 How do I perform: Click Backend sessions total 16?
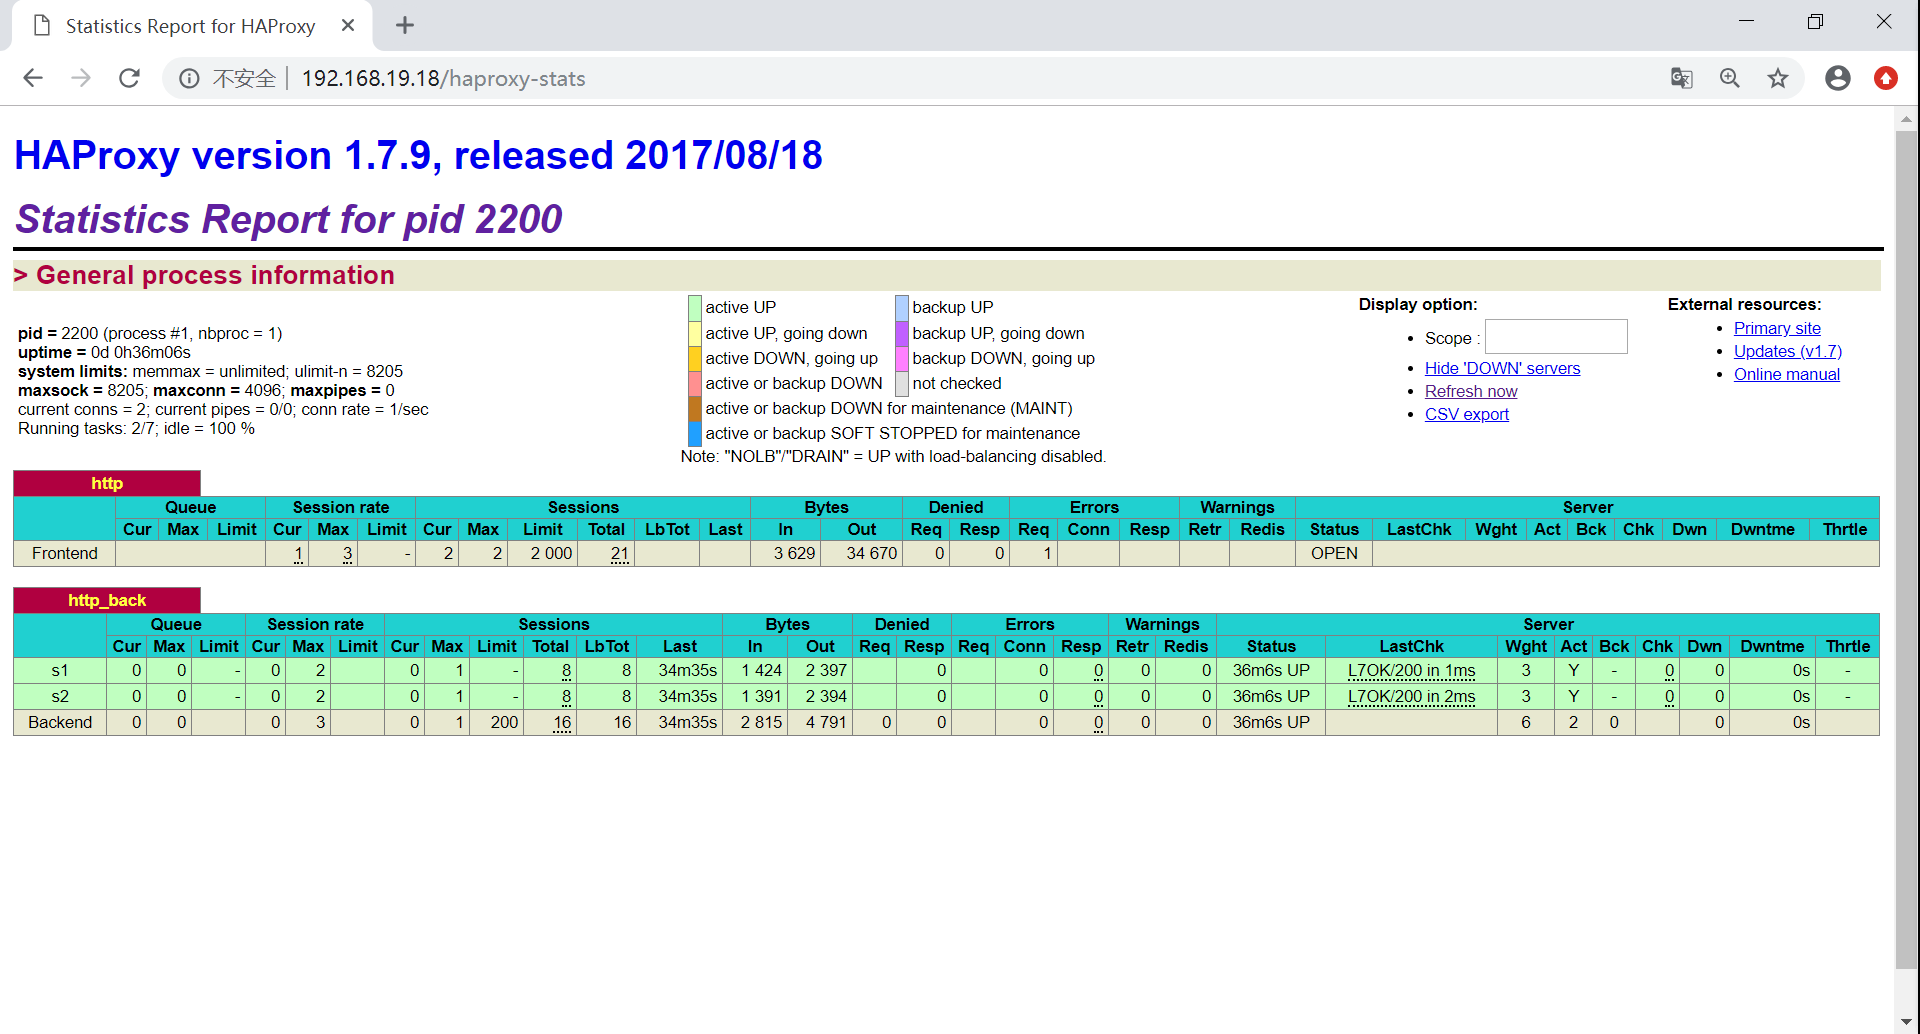tap(562, 722)
